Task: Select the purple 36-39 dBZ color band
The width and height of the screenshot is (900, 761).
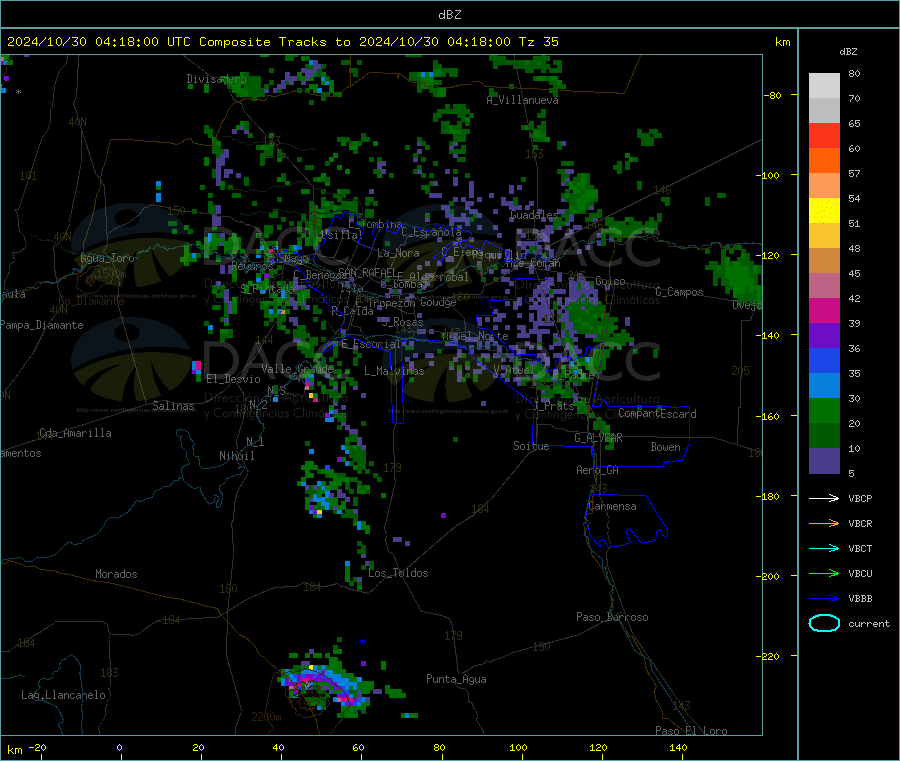Action: coord(824,336)
